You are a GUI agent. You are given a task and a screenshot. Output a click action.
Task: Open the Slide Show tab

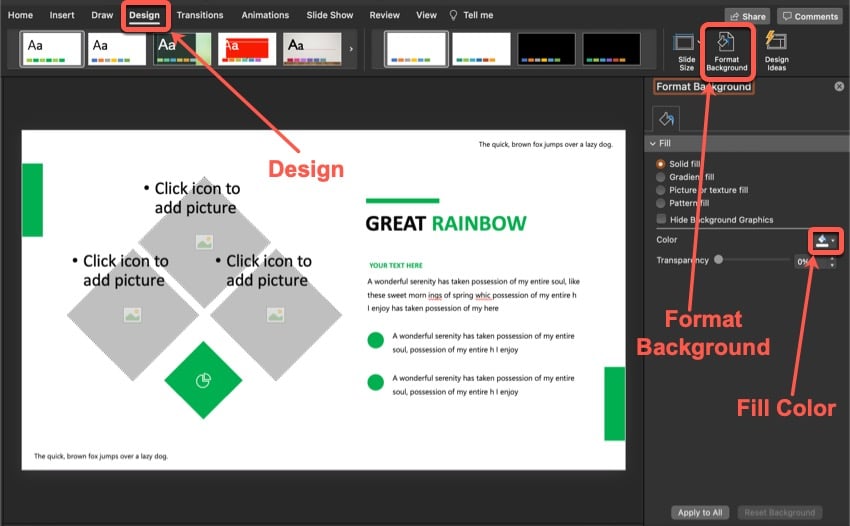(329, 16)
